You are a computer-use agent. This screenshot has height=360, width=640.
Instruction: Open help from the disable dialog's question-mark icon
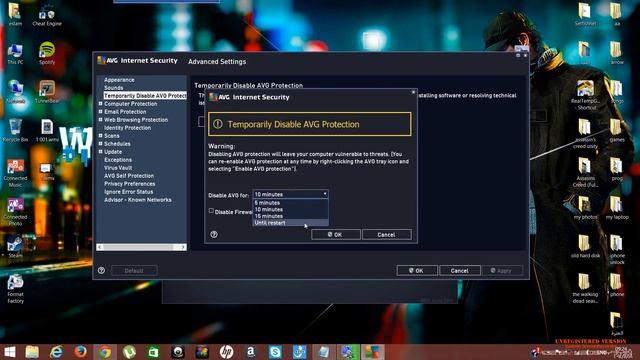(214, 234)
